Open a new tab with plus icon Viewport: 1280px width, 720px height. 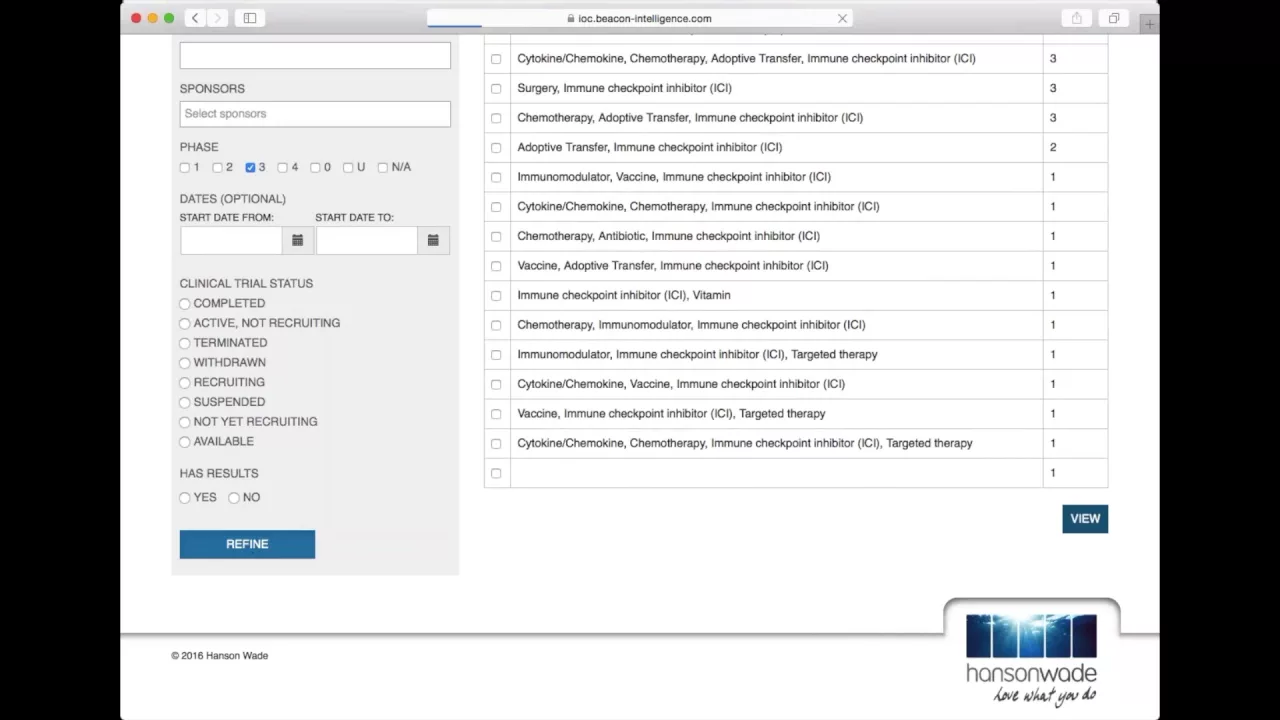[x=1149, y=24]
